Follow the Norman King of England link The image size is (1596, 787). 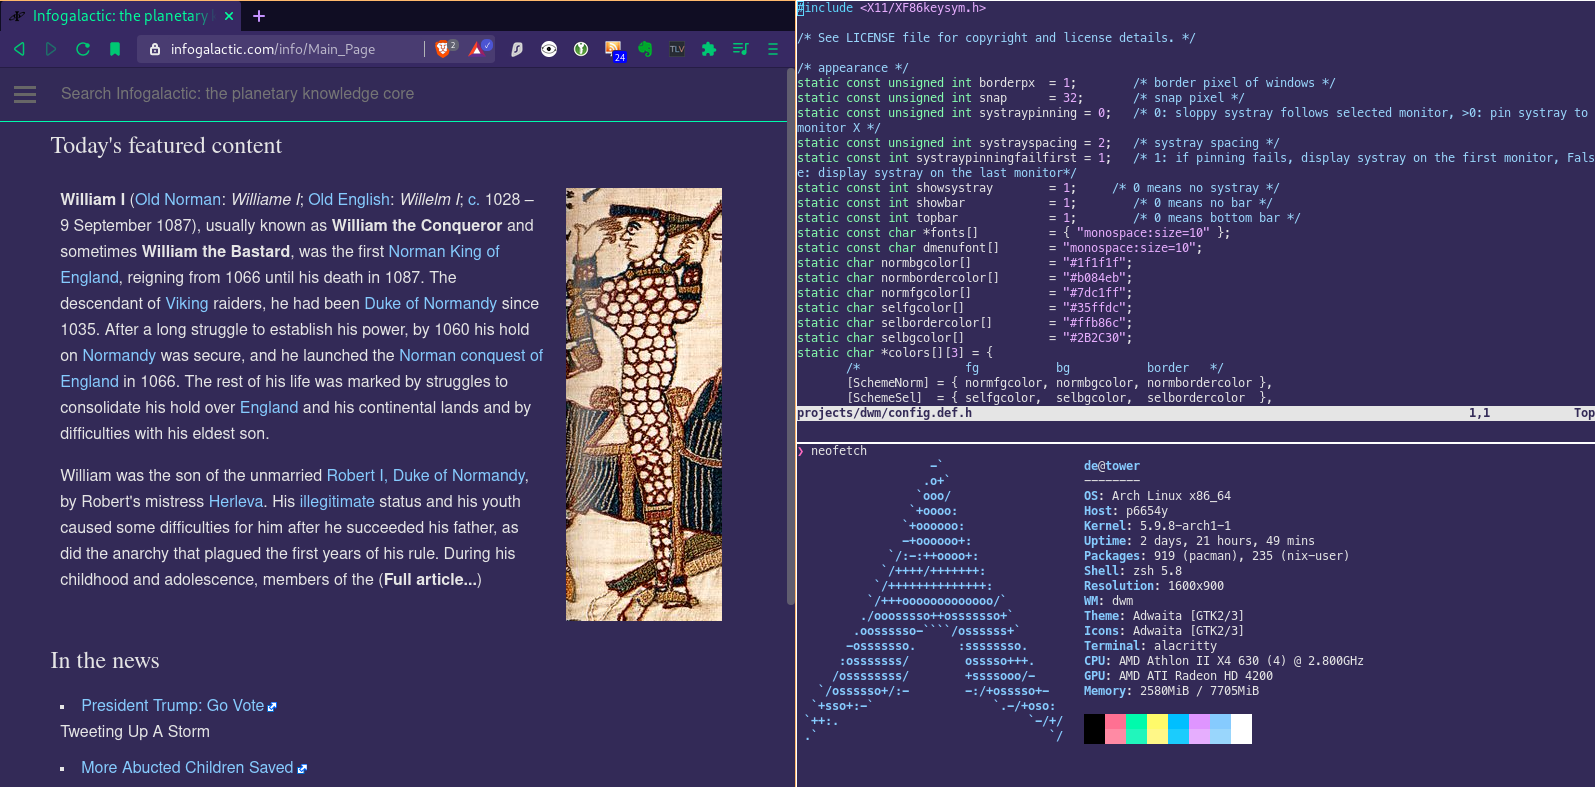[x=444, y=252]
